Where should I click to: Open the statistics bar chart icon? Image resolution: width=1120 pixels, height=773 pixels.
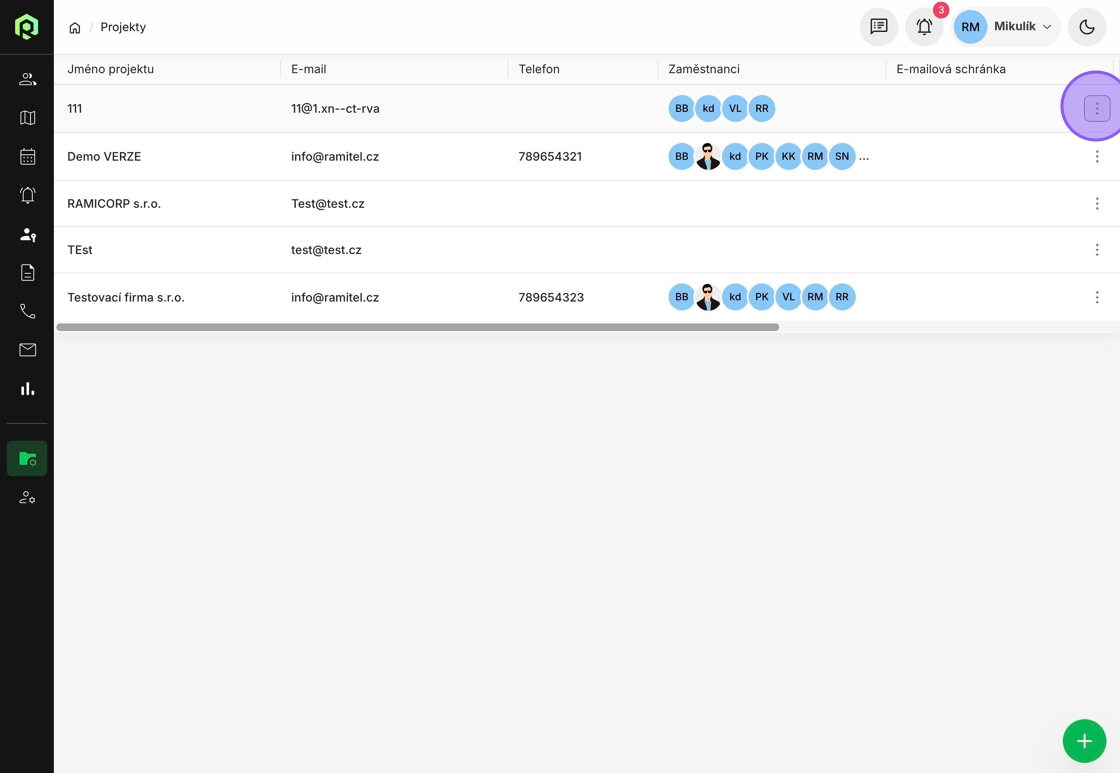[x=27, y=389]
